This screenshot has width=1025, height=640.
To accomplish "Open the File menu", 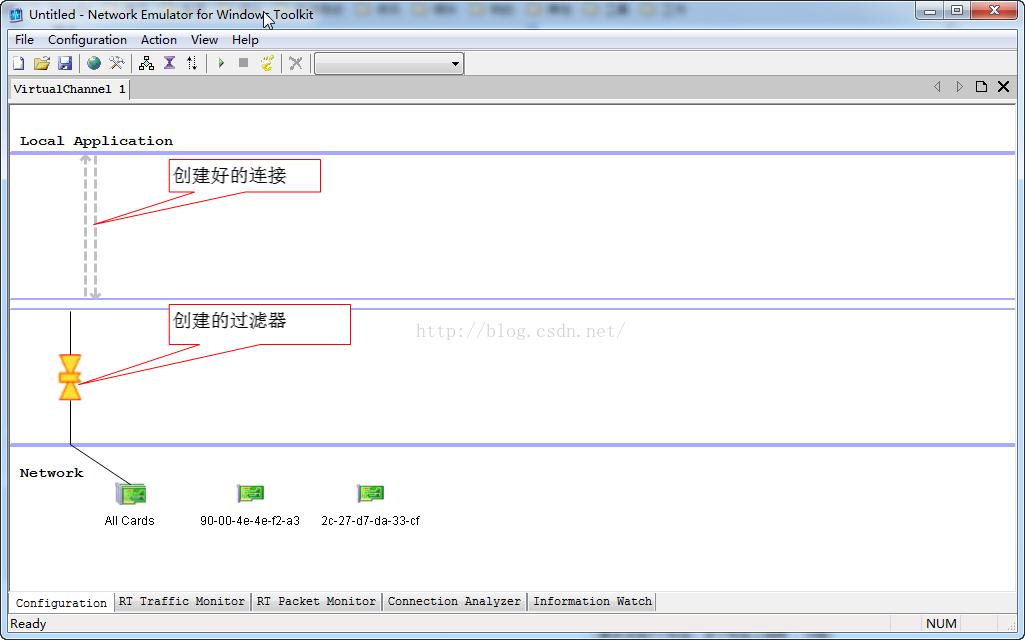I will point(24,40).
